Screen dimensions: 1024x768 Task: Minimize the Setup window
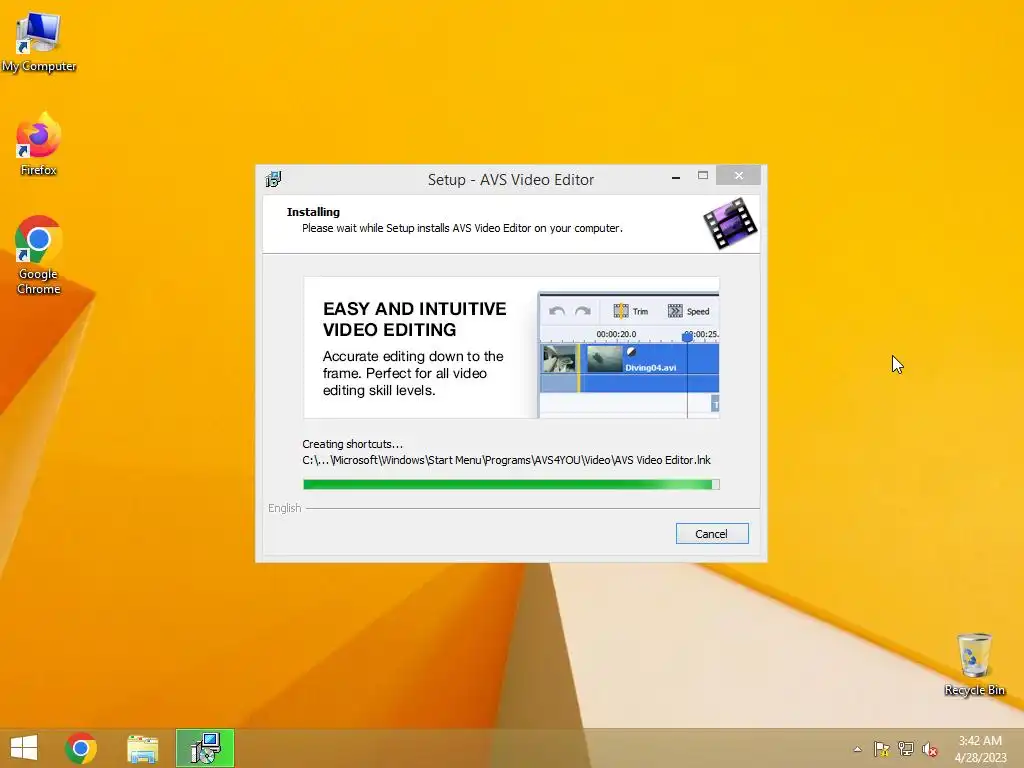[676, 176]
